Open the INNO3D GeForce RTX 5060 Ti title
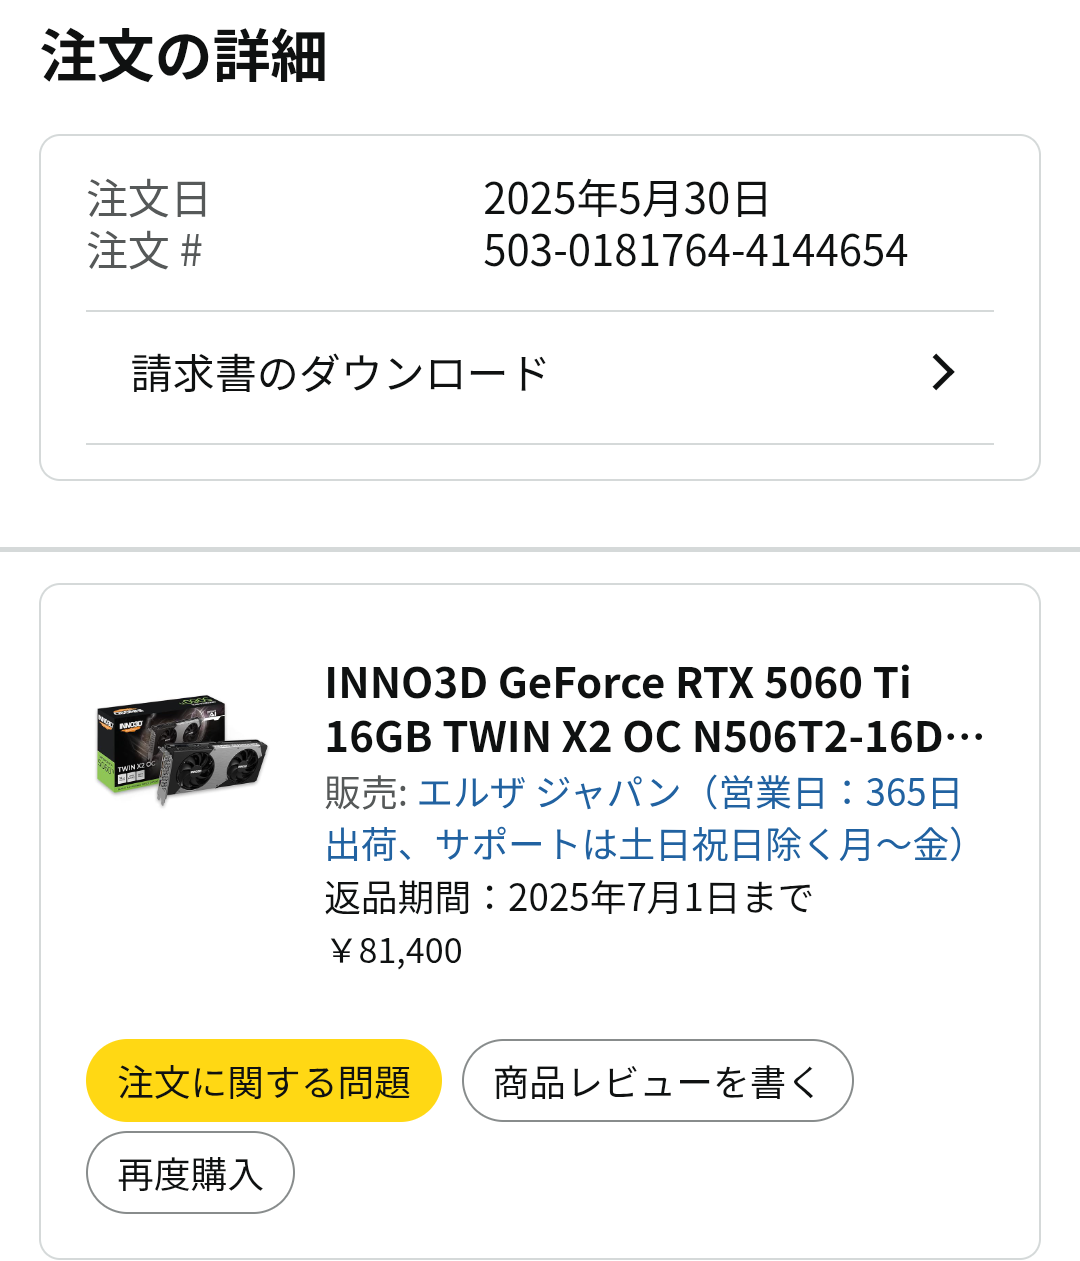1080x1261 pixels. (x=617, y=684)
